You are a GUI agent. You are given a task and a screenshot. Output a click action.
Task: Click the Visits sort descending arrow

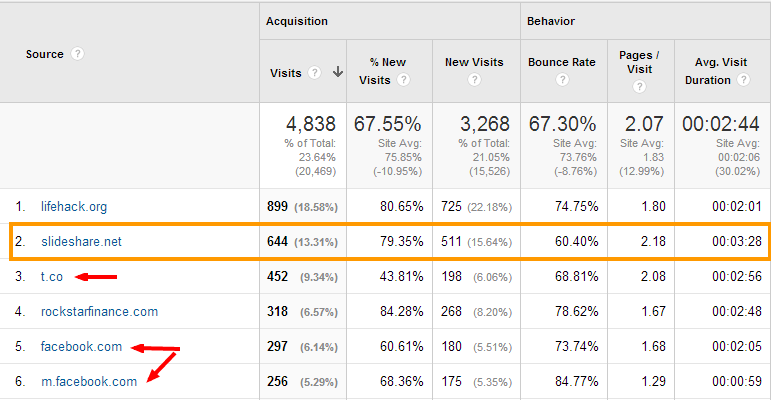338,72
